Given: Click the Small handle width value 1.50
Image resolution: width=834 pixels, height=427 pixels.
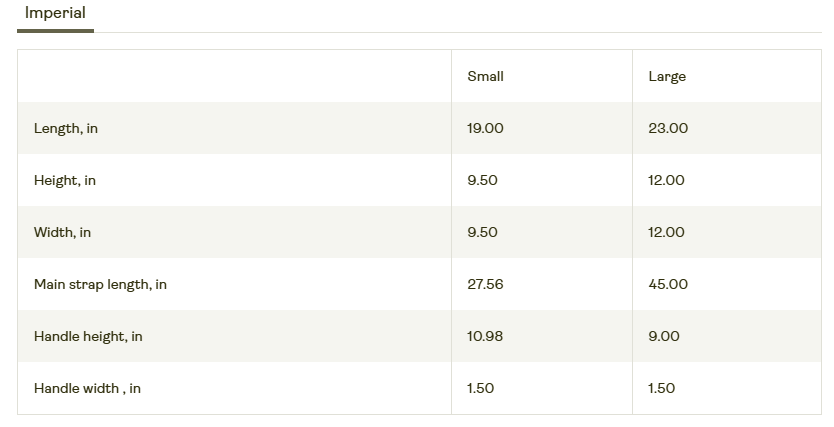Looking at the screenshot, I should [480, 389].
